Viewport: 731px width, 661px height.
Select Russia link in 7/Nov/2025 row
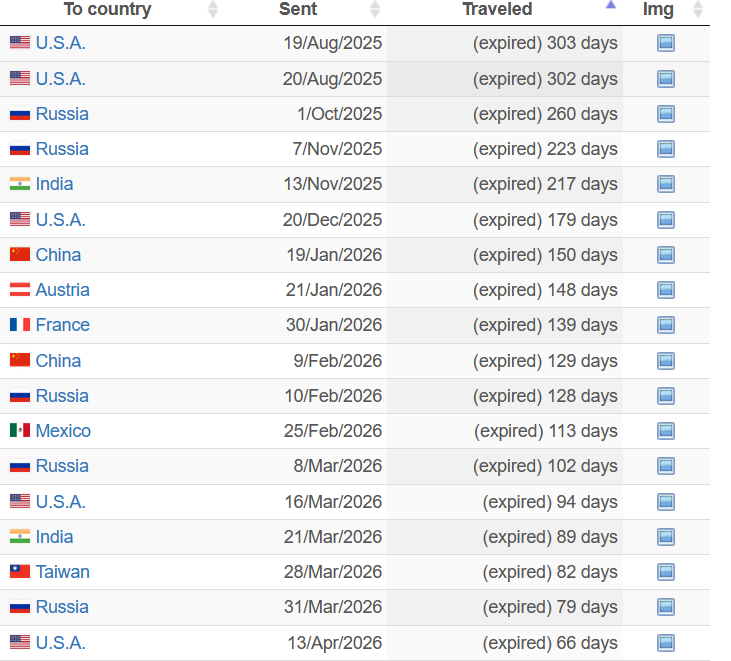pyautogui.click(x=62, y=149)
